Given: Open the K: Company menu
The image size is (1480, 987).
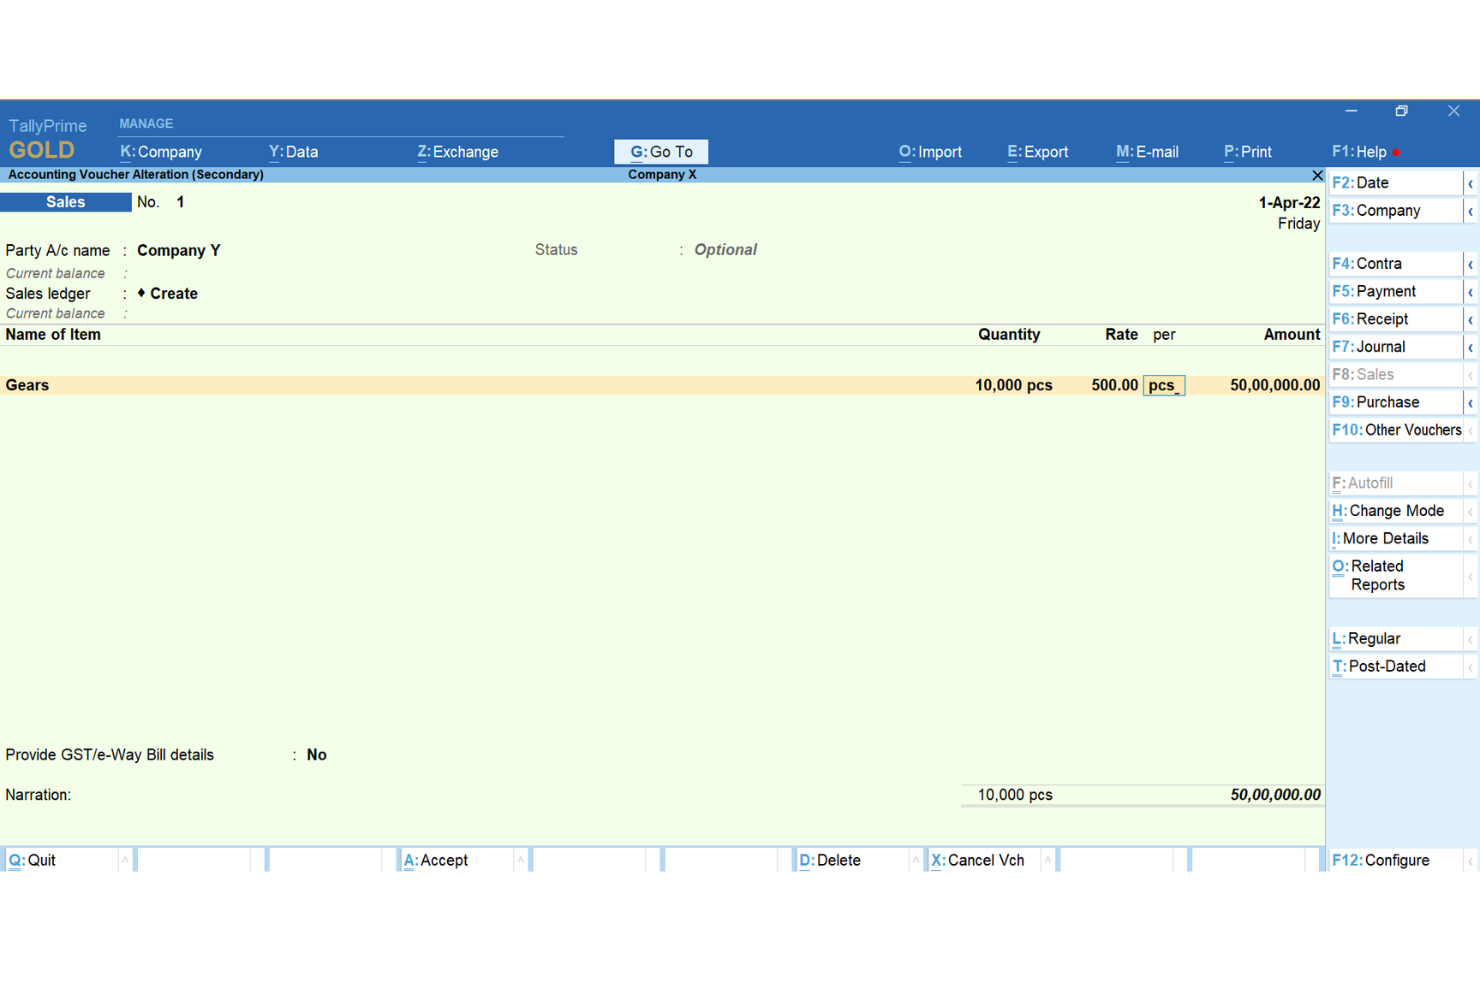Looking at the screenshot, I should coord(161,151).
